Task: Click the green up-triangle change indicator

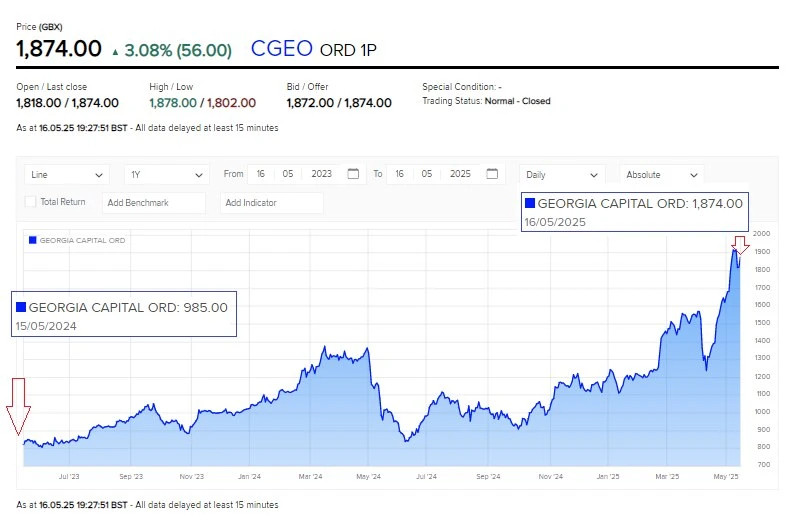Action: coord(116,52)
